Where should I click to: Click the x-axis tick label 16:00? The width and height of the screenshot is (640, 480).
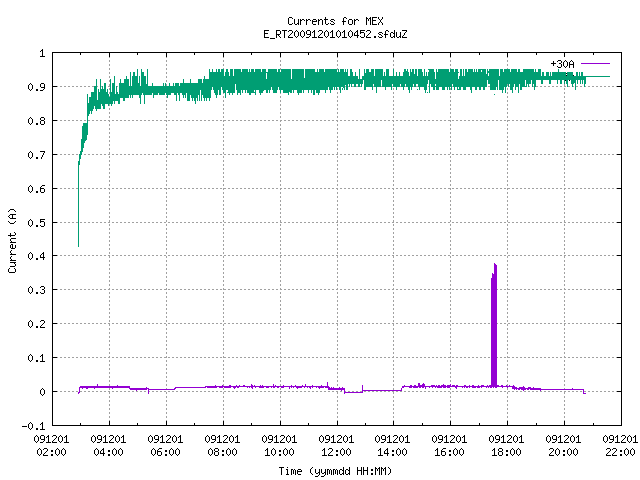coord(449,452)
